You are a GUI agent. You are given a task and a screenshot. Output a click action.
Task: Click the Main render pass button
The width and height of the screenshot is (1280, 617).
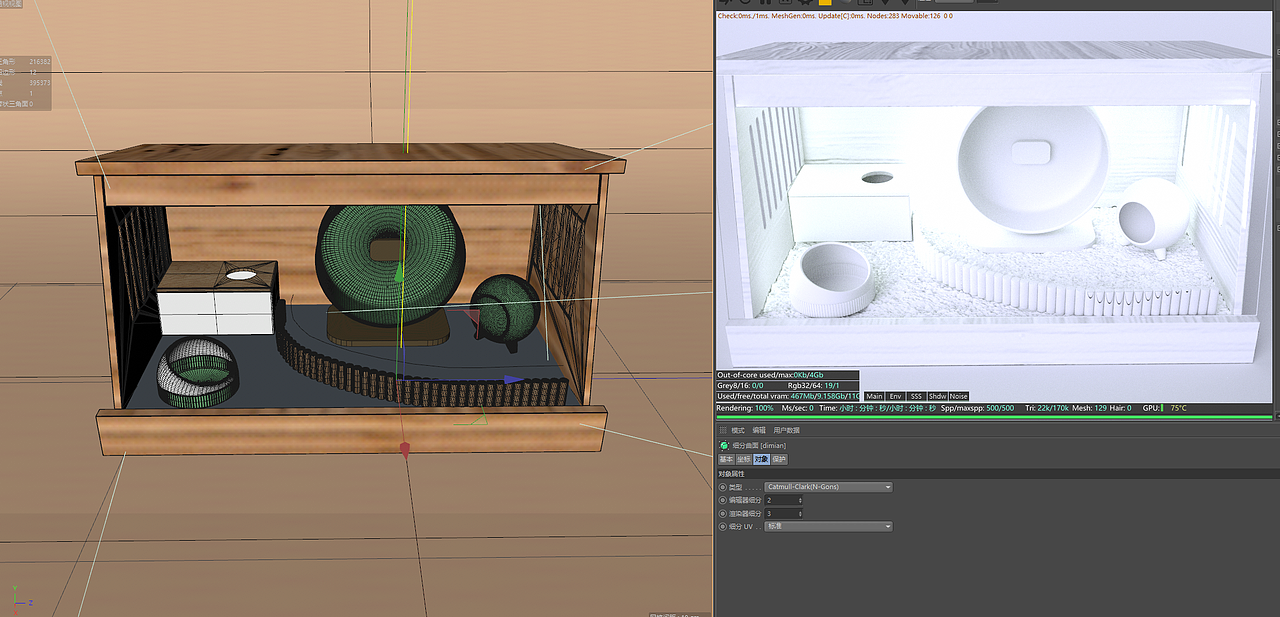[874, 396]
